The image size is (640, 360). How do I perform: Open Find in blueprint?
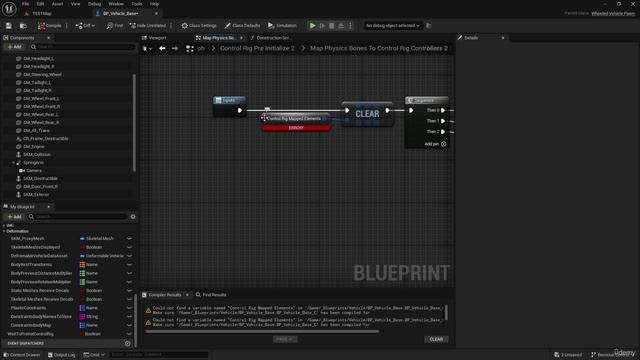pyautogui.click(x=115, y=26)
